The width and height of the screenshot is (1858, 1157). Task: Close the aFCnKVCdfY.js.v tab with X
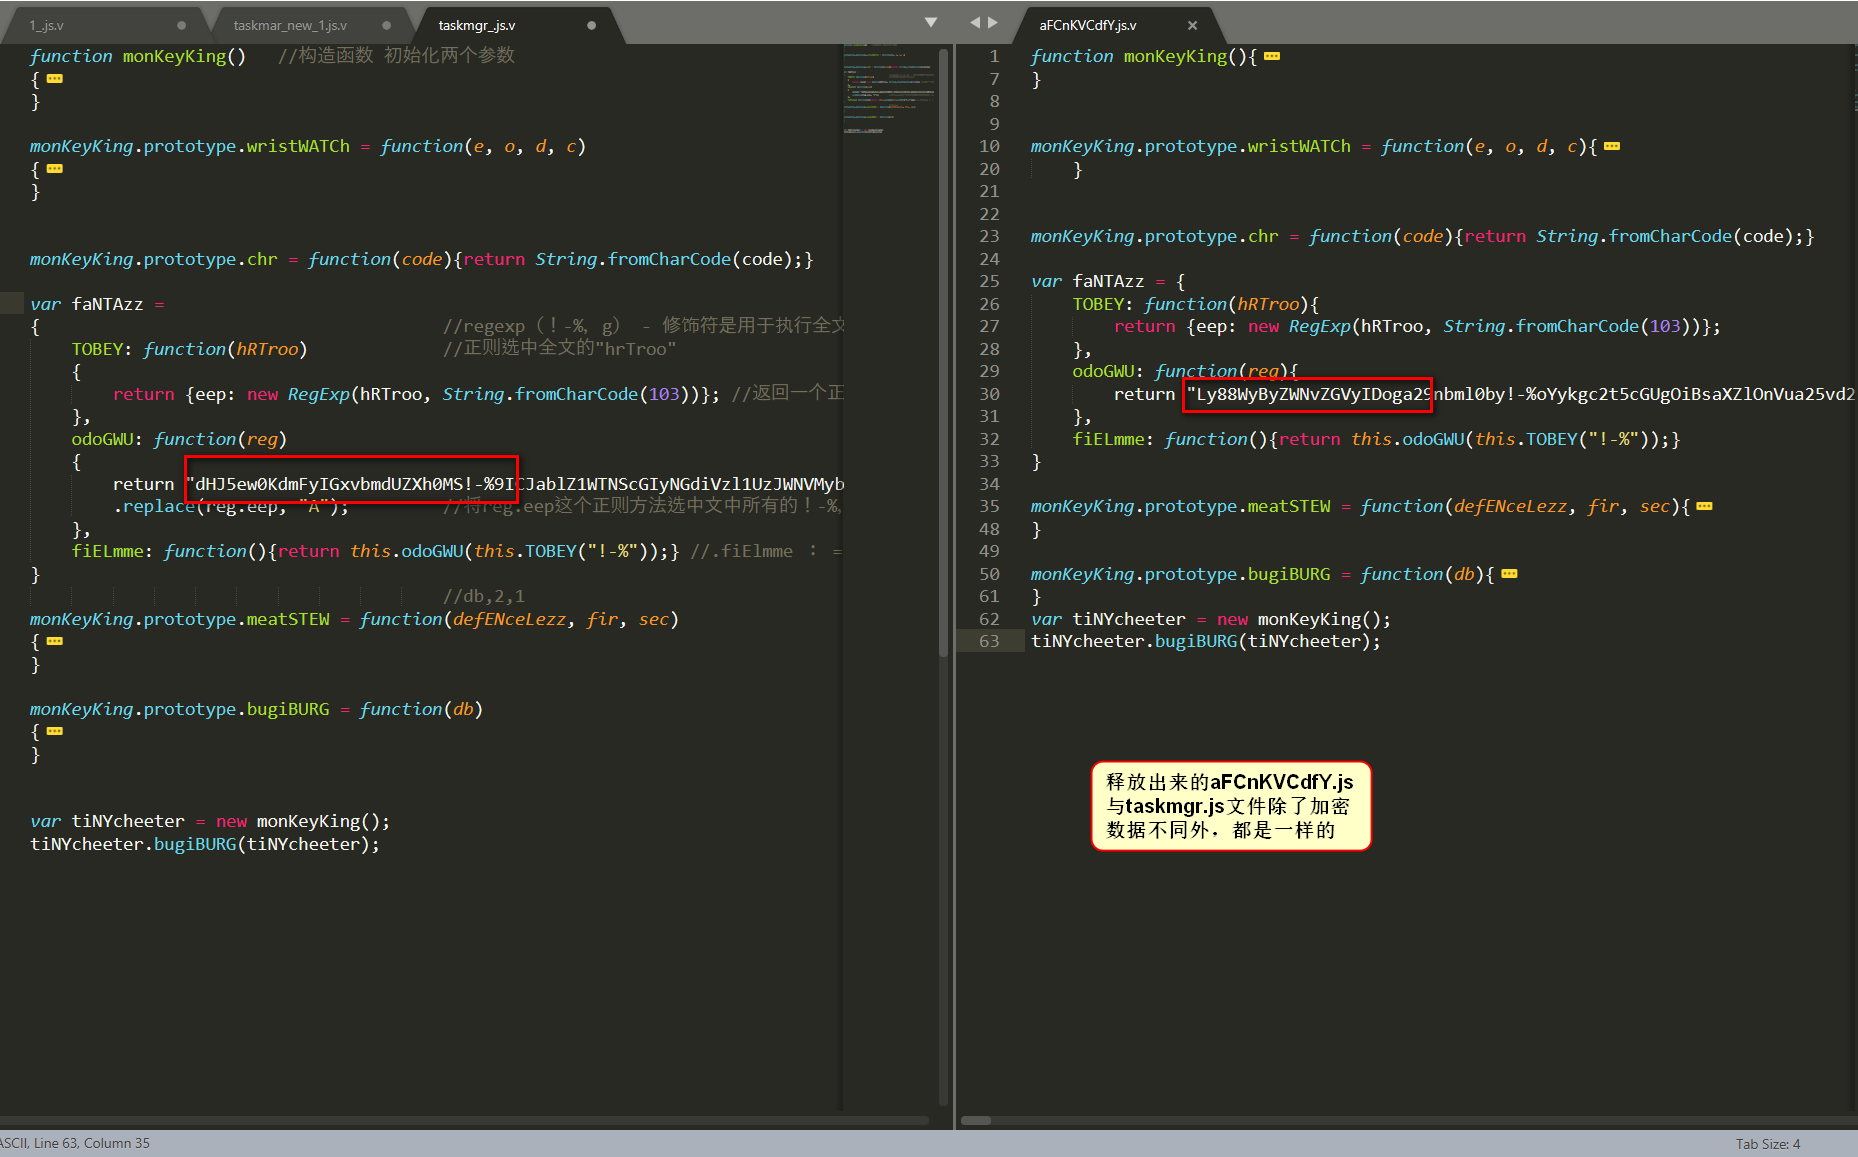[x=1192, y=25]
